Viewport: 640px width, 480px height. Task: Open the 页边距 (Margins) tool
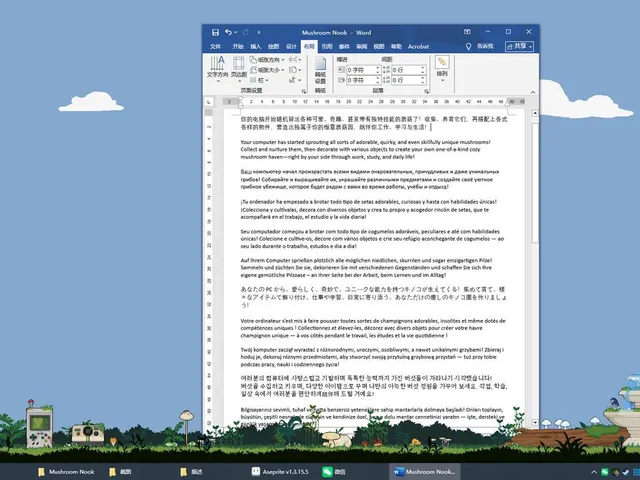click(x=239, y=69)
